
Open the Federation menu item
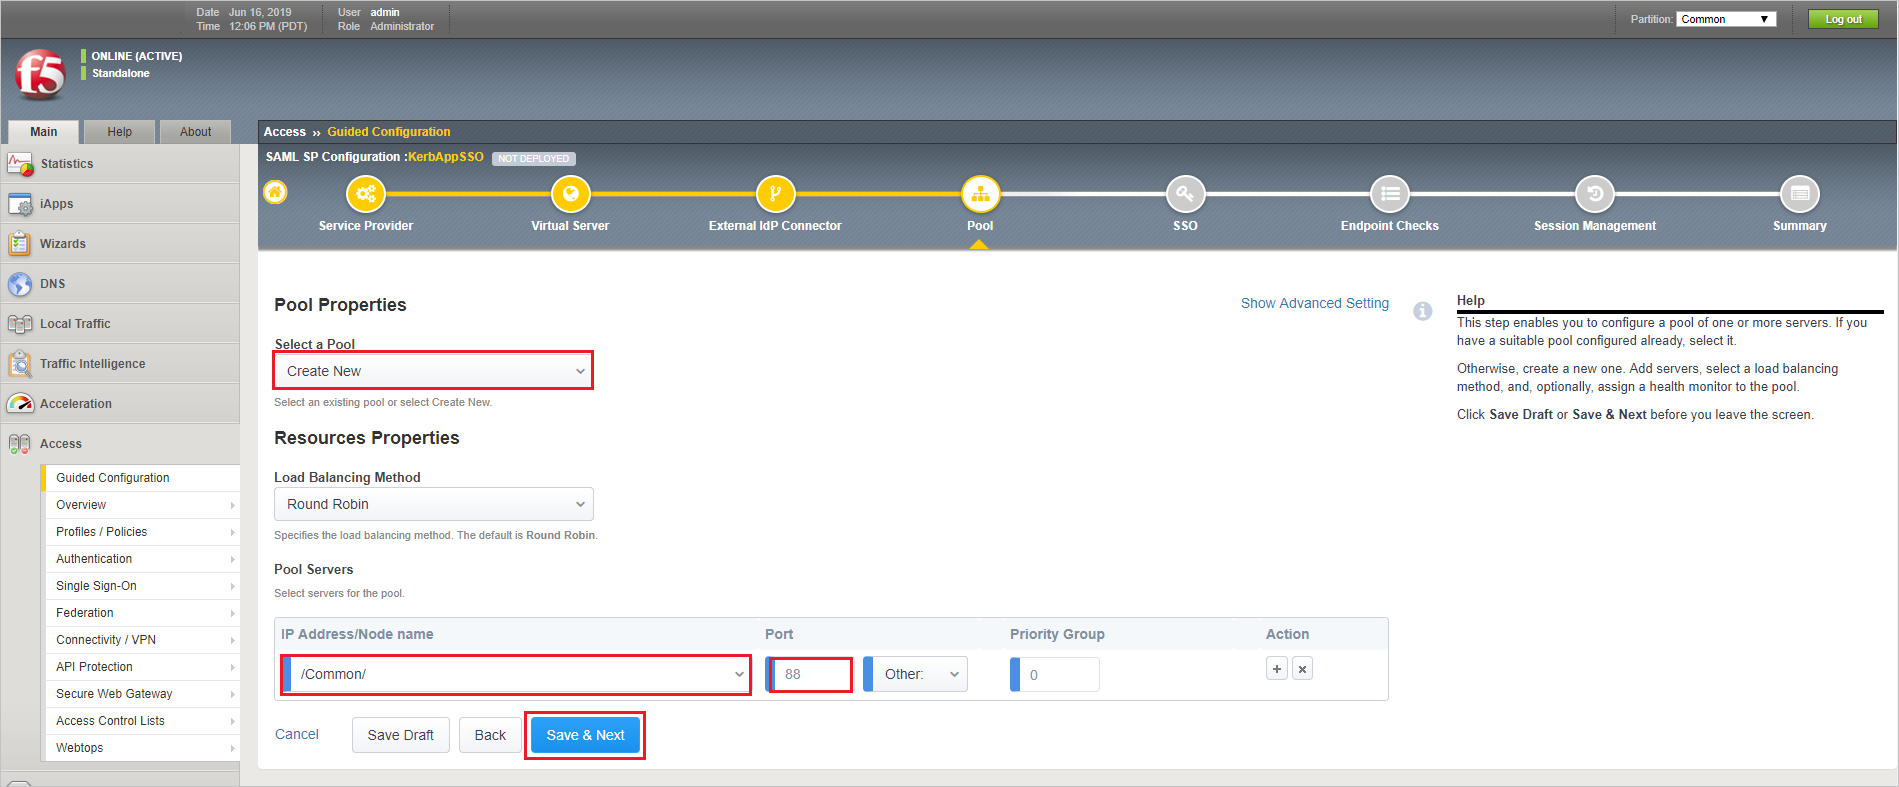[141, 613]
